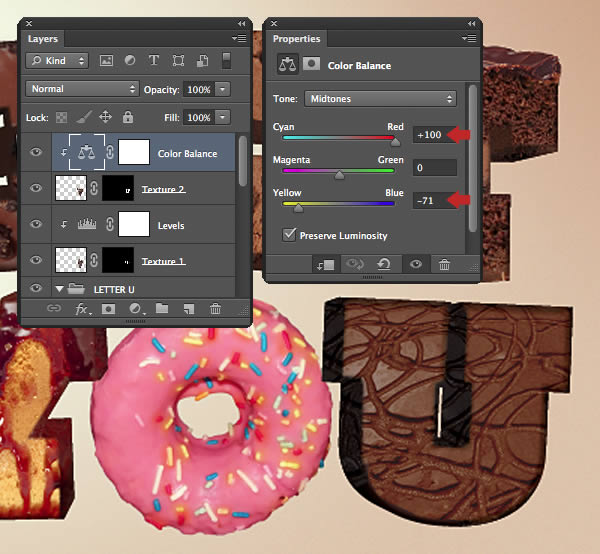Lock transparent pixels
Screen dimensions: 600x554
pos(61,117)
